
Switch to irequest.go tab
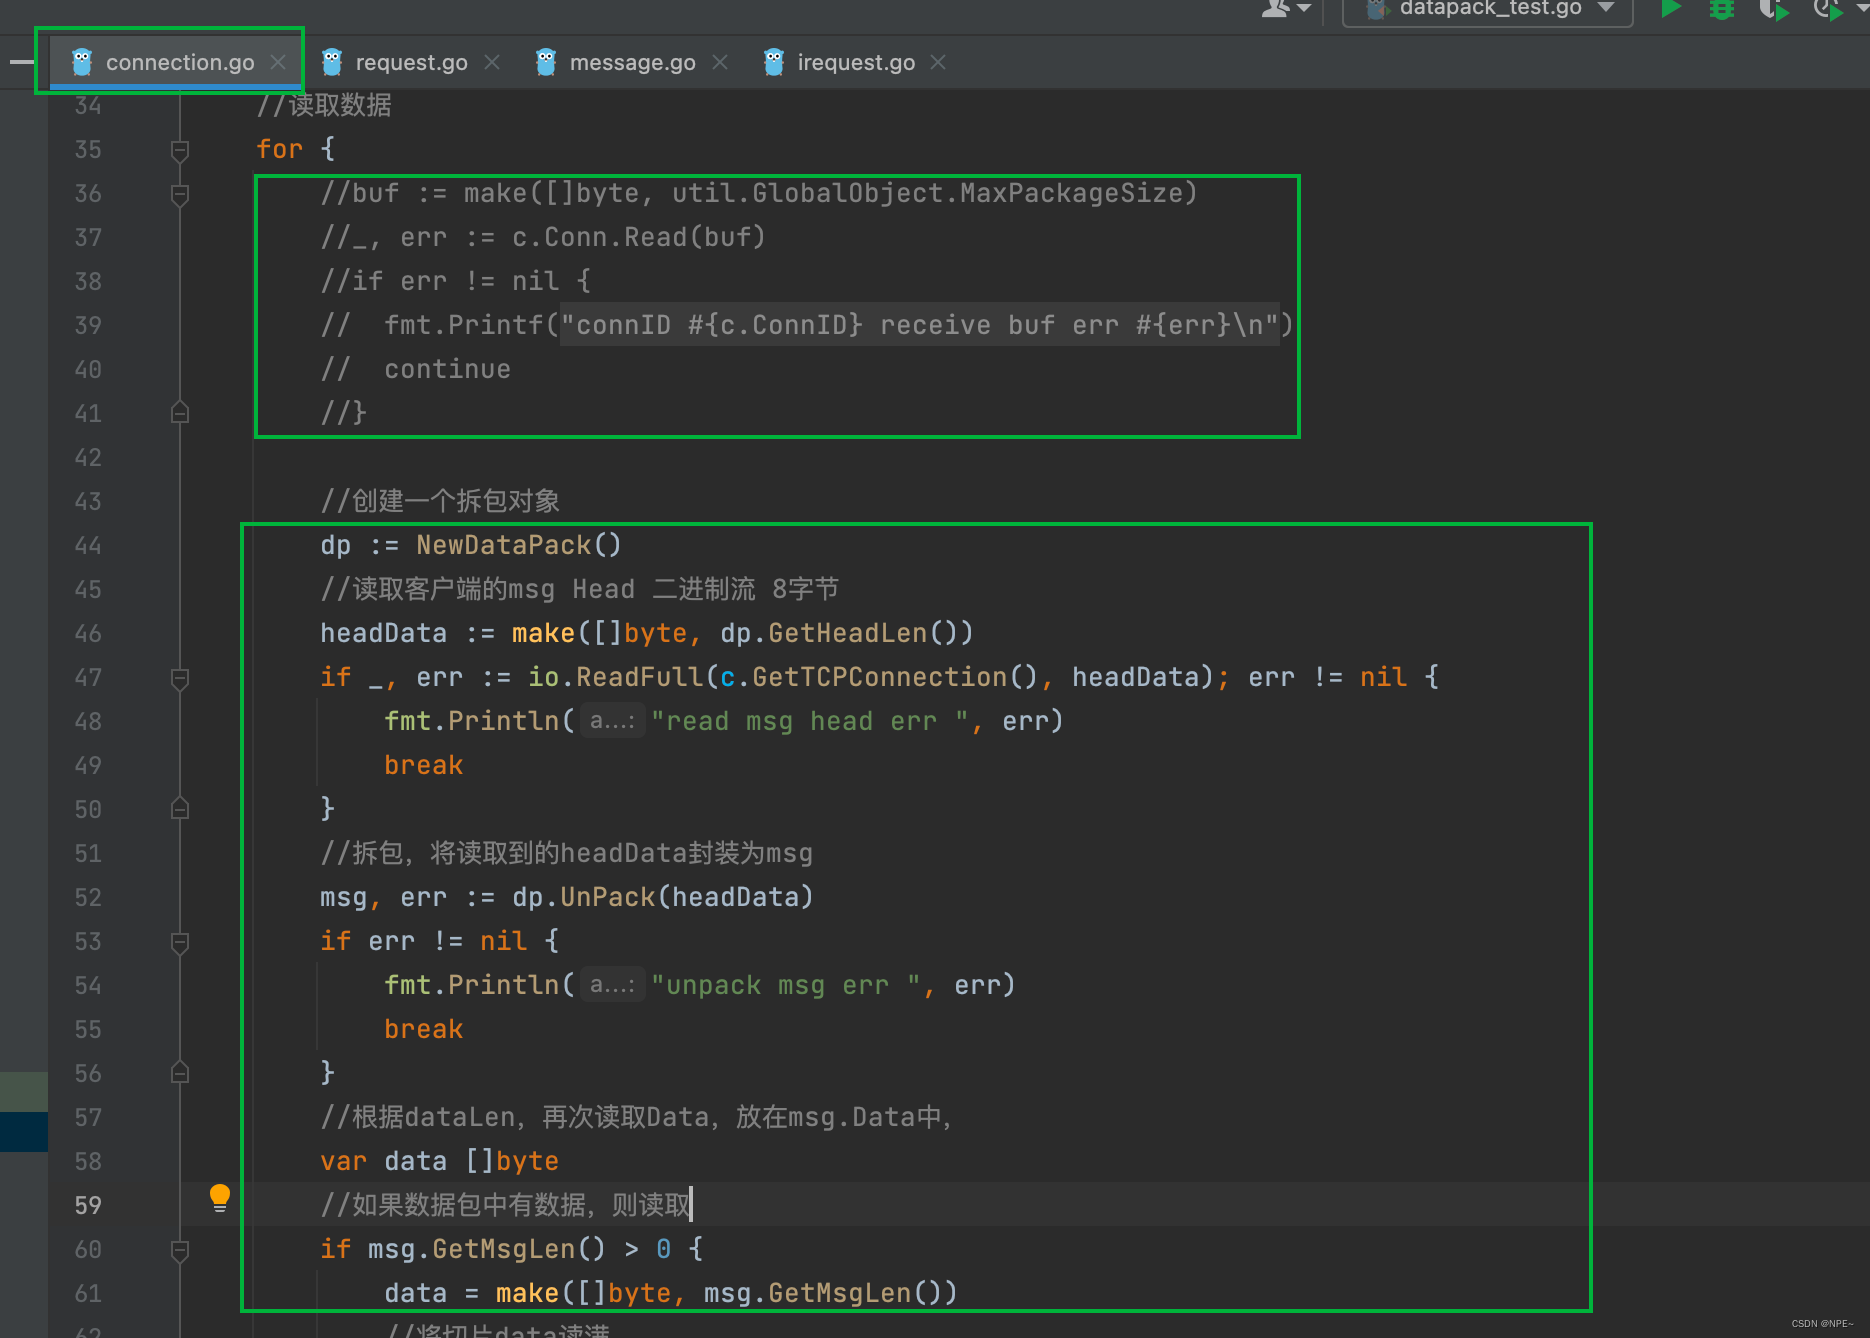click(856, 62)
